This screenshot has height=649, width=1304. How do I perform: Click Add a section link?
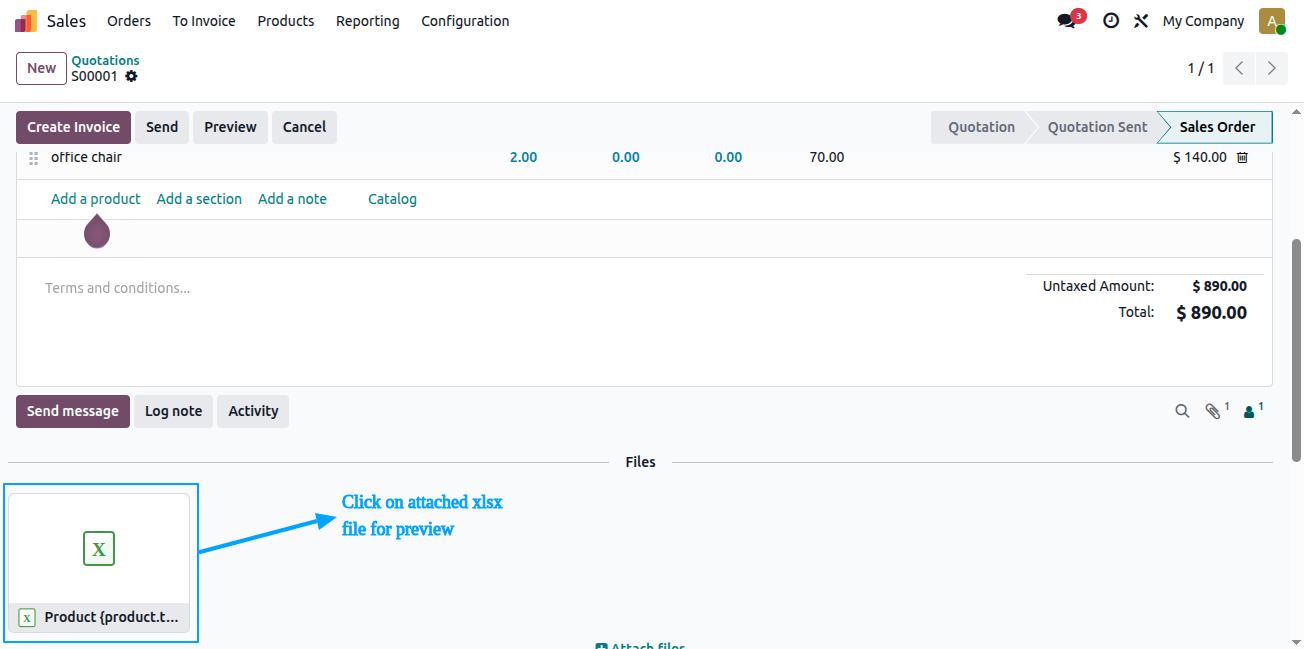point(199,199)
